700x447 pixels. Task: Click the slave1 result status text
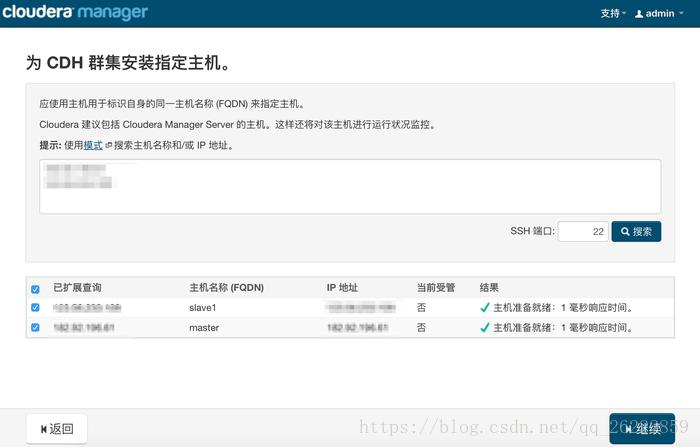click(562, 308)
